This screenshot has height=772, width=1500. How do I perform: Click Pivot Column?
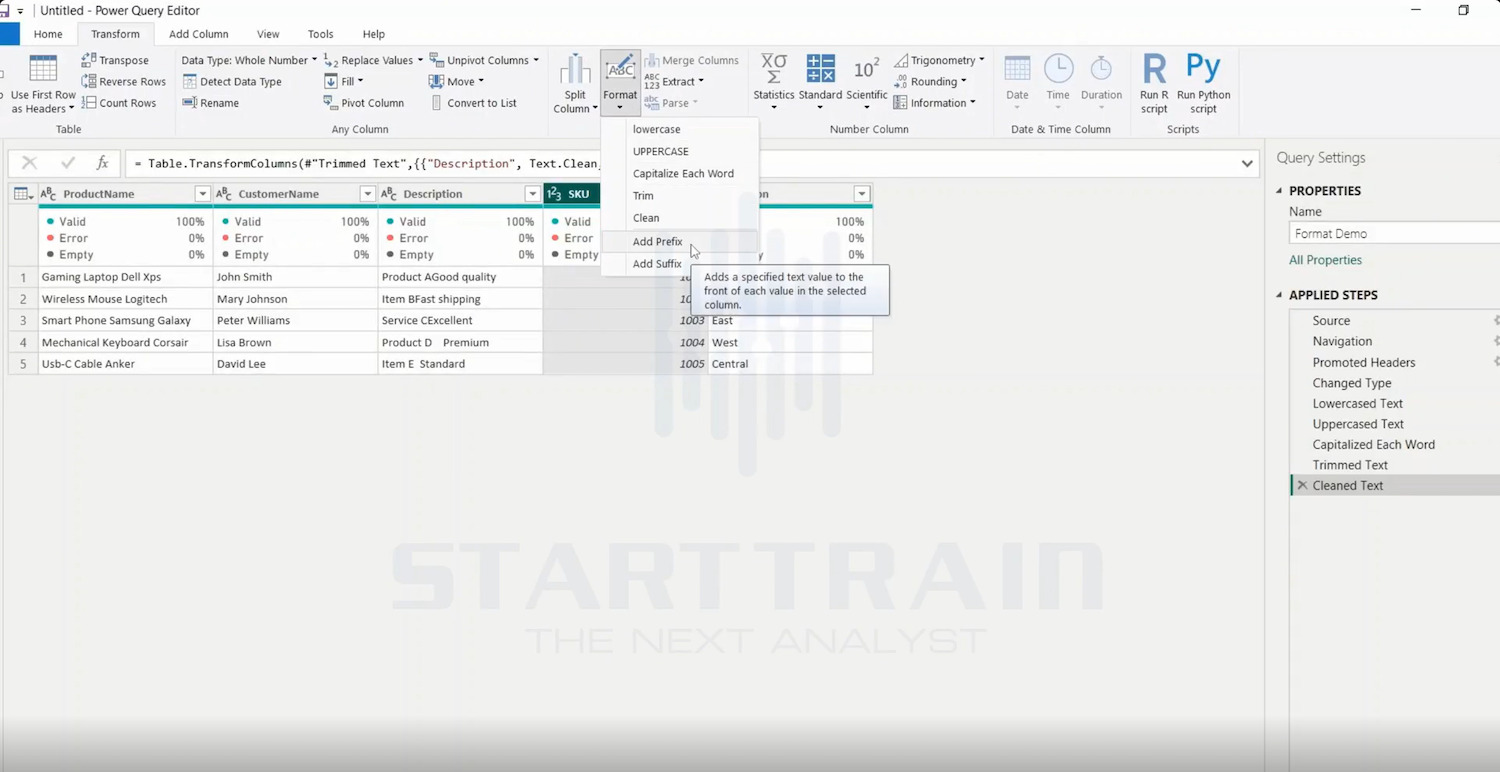click(364, 102)
